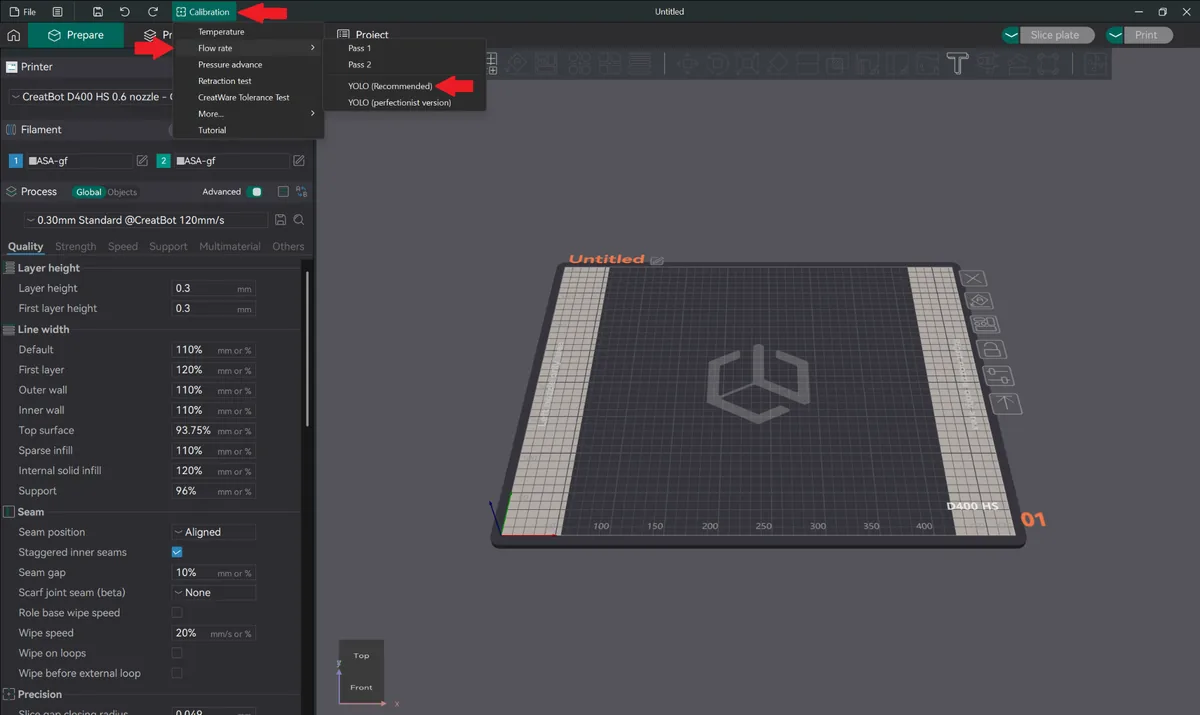Image resolution: width=1200 pixels, height=715 pixels.
Task: Click the Seam gap 10% field
Action: click(213, 573)
